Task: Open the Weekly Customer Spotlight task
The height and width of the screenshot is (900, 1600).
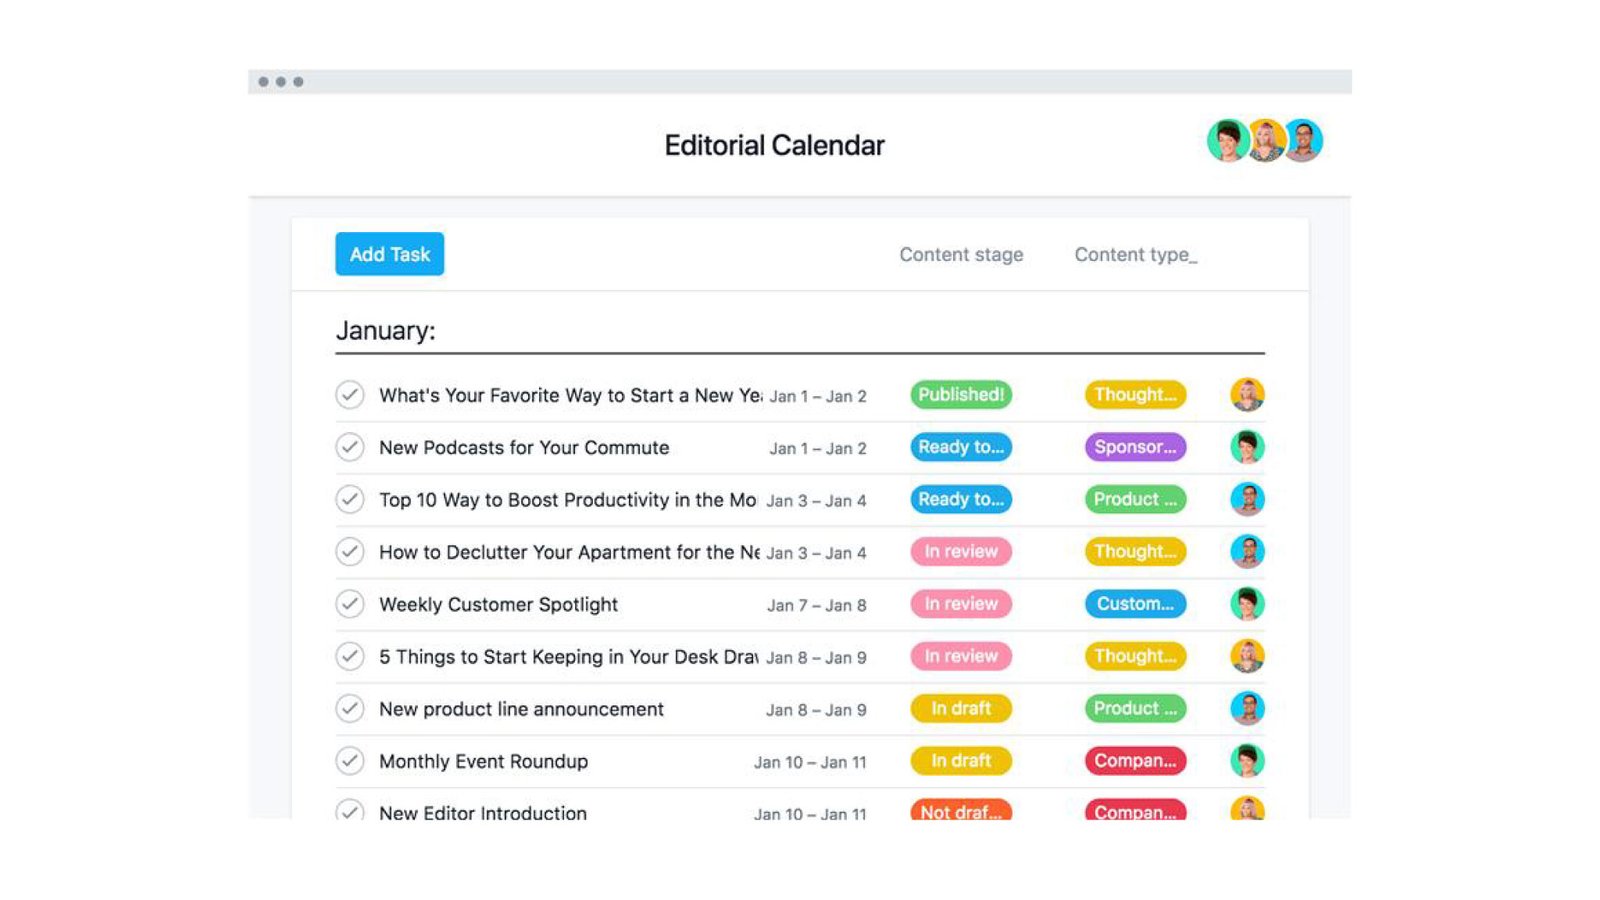Action: 498,604
